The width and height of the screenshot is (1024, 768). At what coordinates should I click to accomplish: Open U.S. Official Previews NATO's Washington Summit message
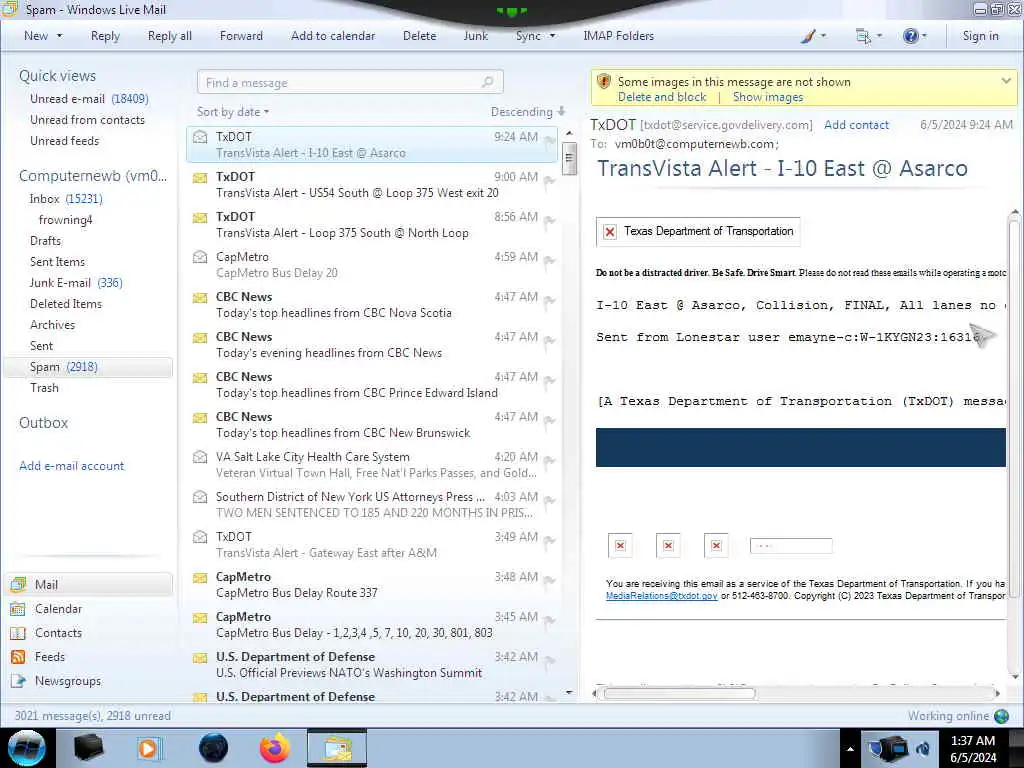[372, 665]
